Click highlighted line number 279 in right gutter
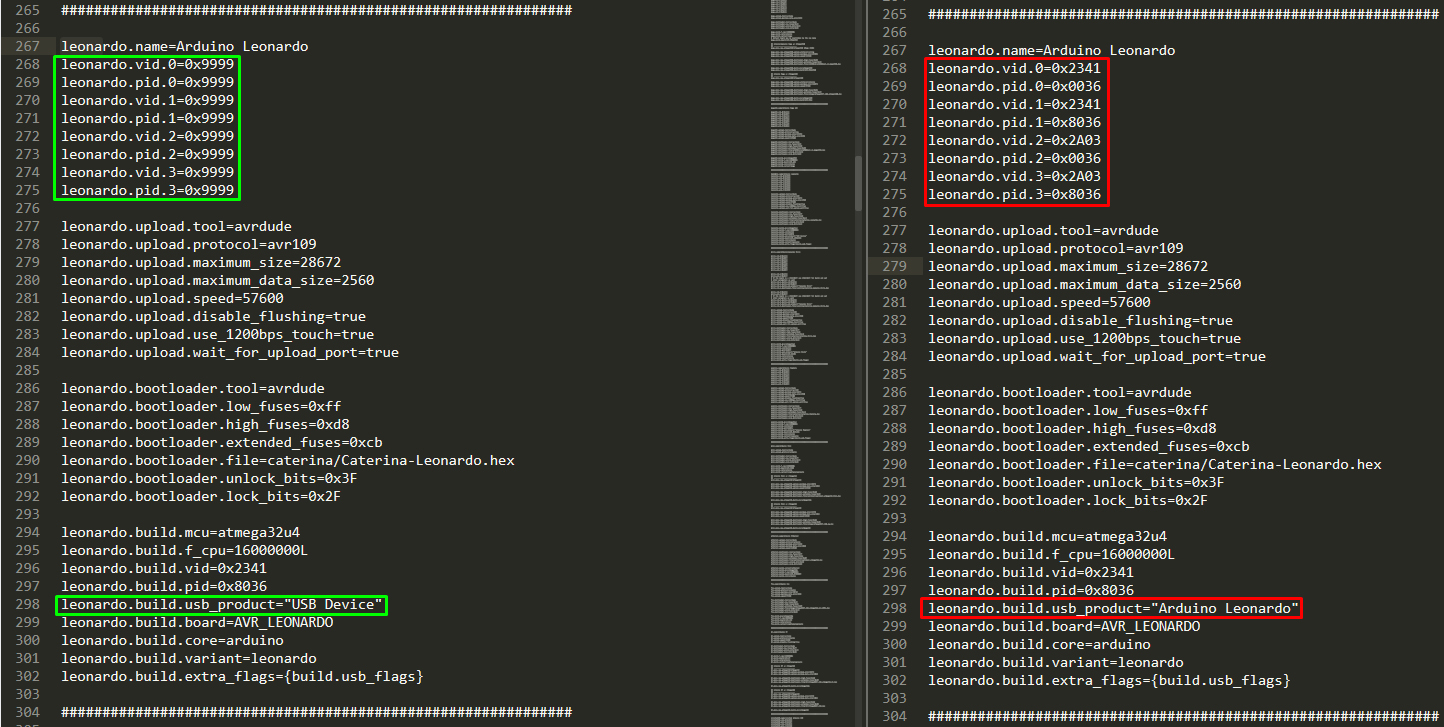This screenshot has width=1444, height=727. click(895, 266)
